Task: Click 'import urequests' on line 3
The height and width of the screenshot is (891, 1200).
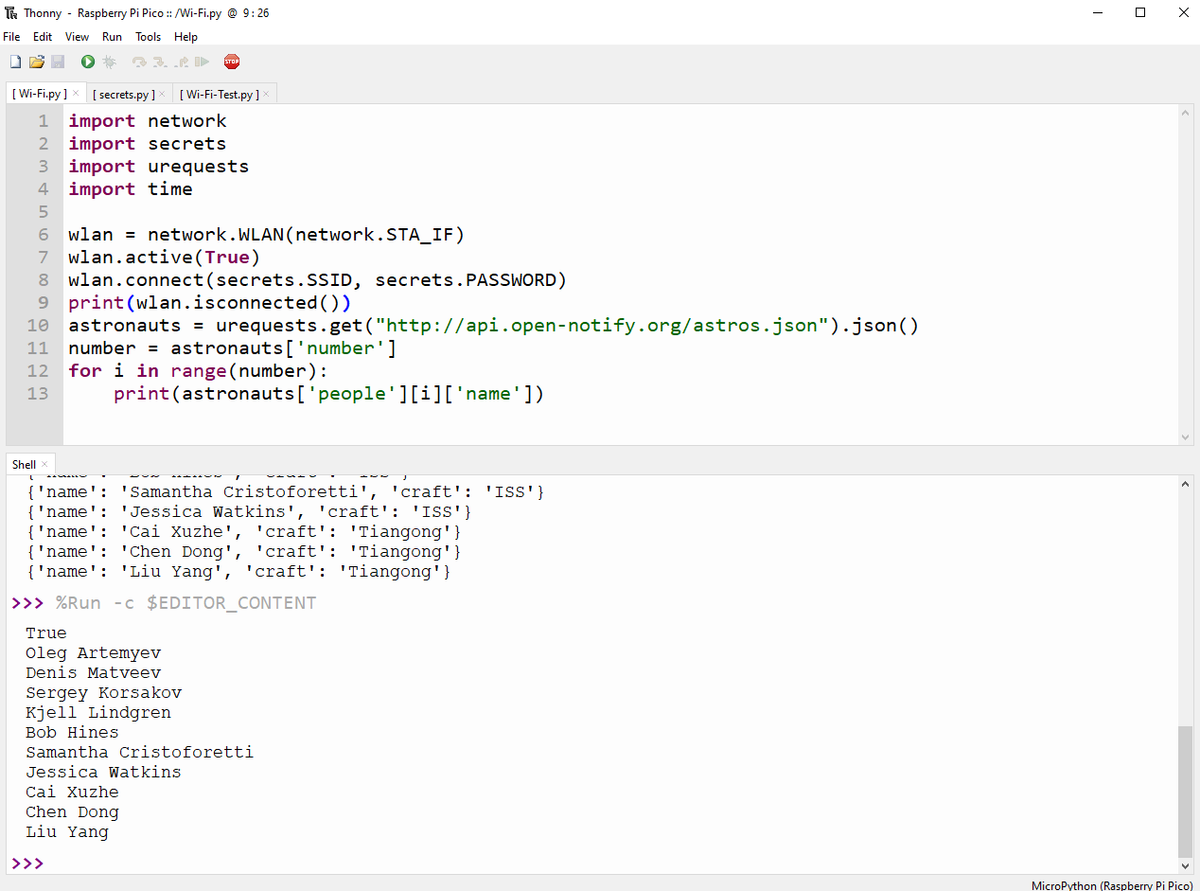Action: [159, 167]
